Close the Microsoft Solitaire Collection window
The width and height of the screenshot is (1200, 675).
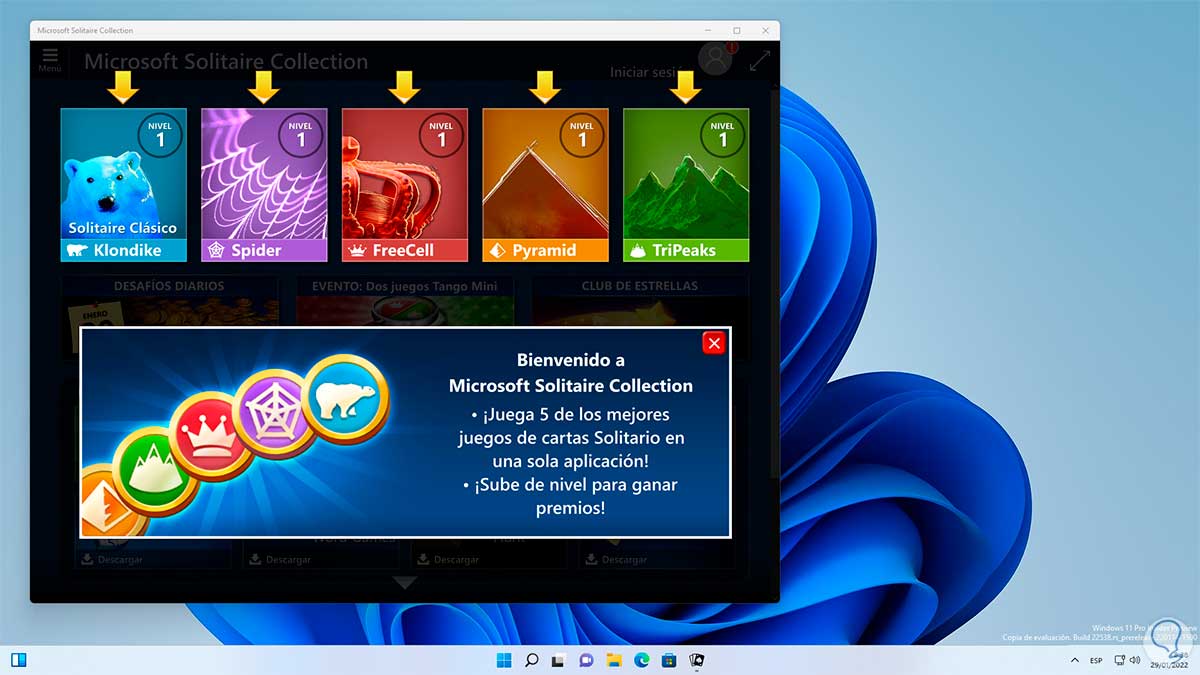point(765,30)
